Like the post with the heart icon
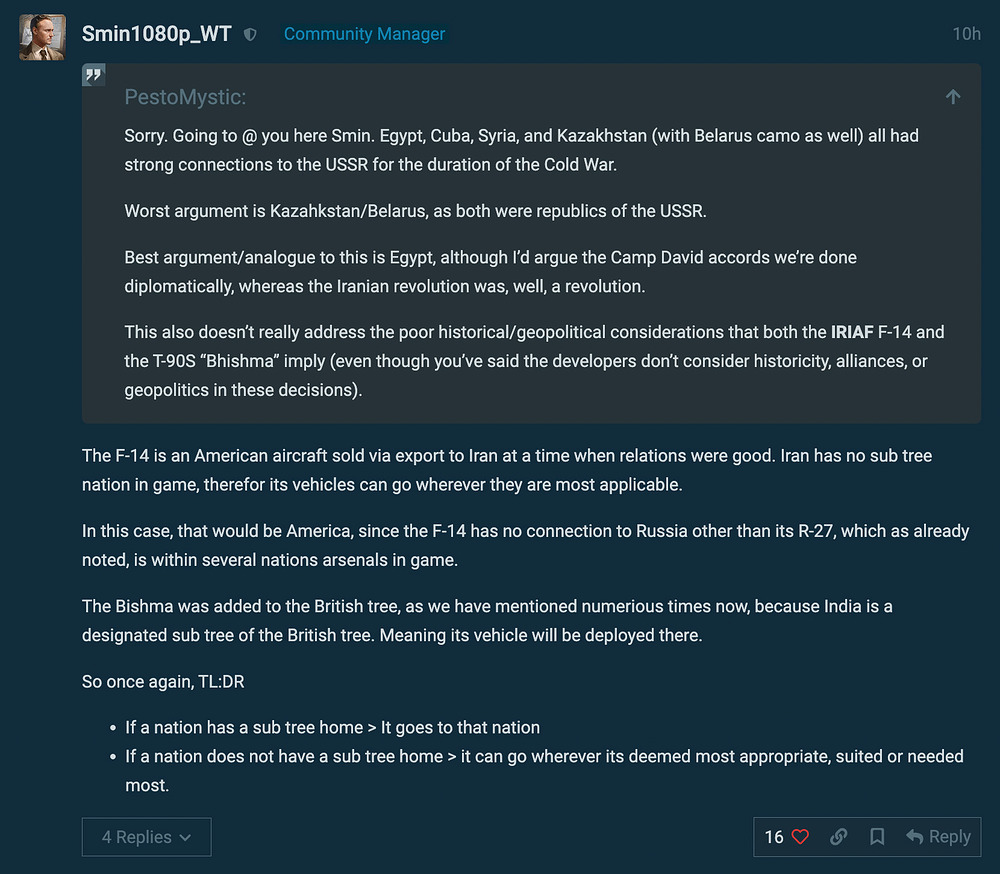1000x874 pixels. click(x=800, y=837)
